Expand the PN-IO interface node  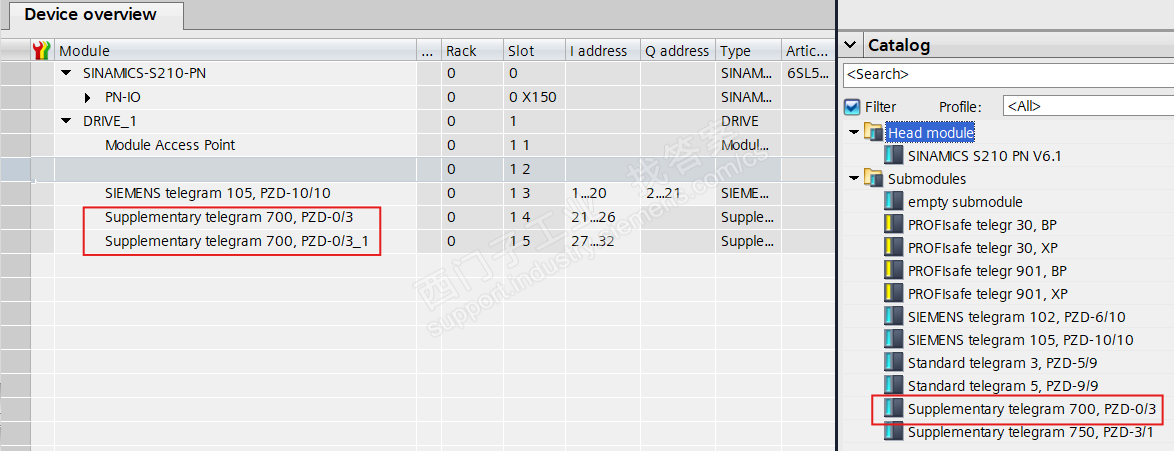coord(88,97)
